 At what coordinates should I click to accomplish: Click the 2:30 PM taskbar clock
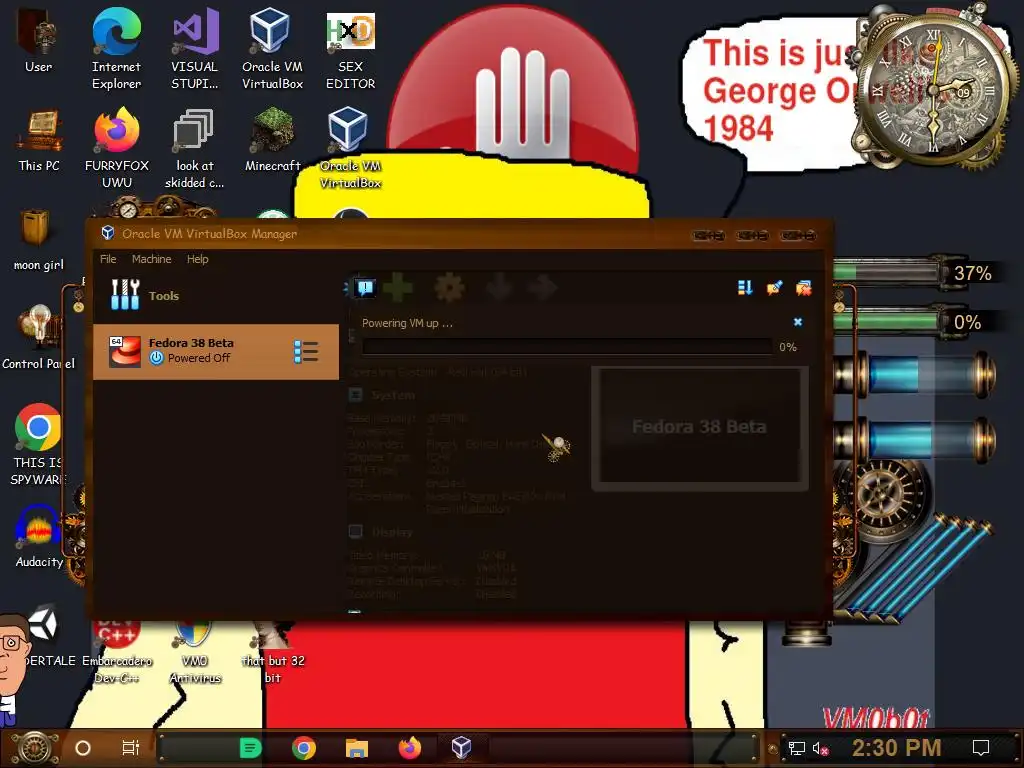[x=896, y=748]
